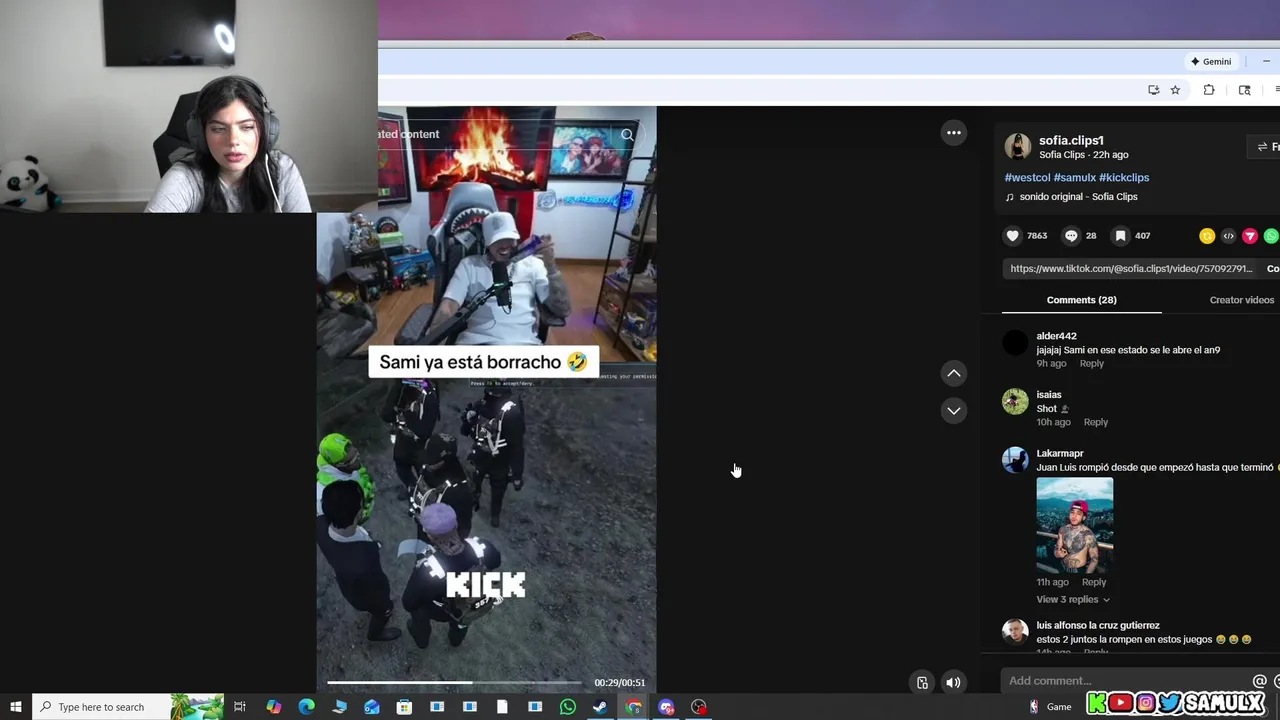The image size is (1280, 720).
Task: Bookmark page with the star icon
Action: click(1175, 90)
